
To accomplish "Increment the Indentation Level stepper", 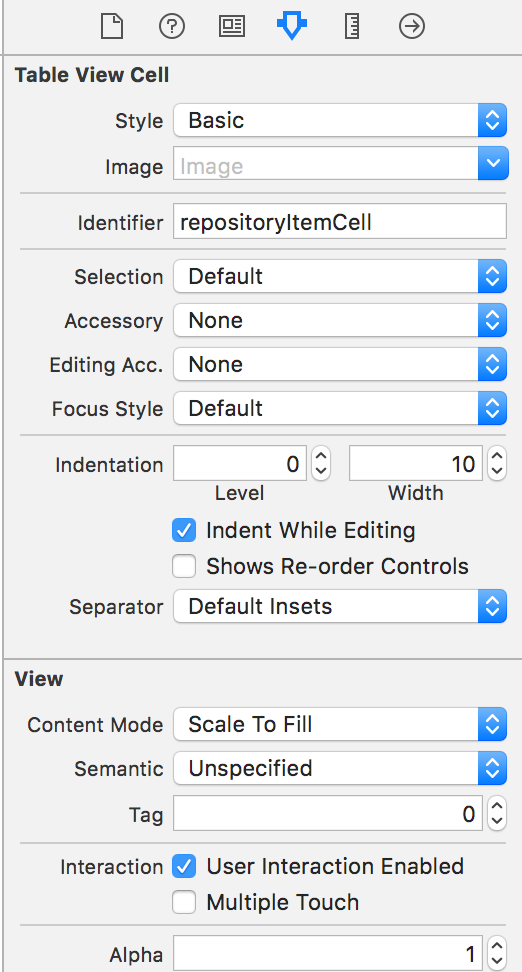I will point(321,456).
